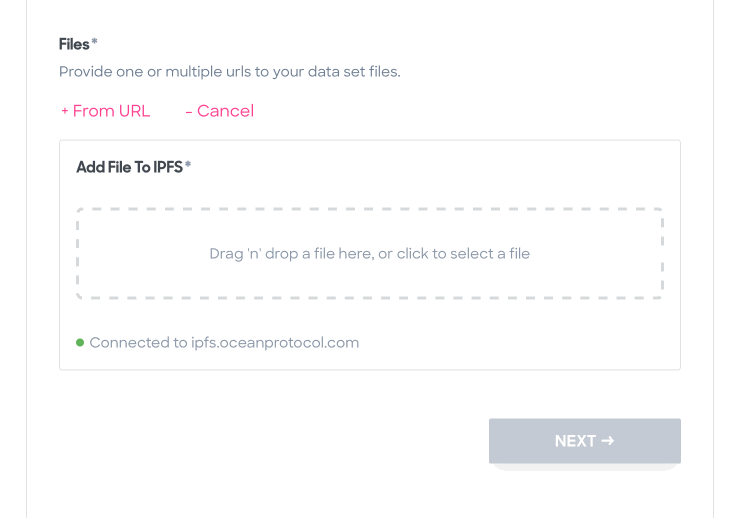Click the dashed border of the dropzone

(370, 208)
